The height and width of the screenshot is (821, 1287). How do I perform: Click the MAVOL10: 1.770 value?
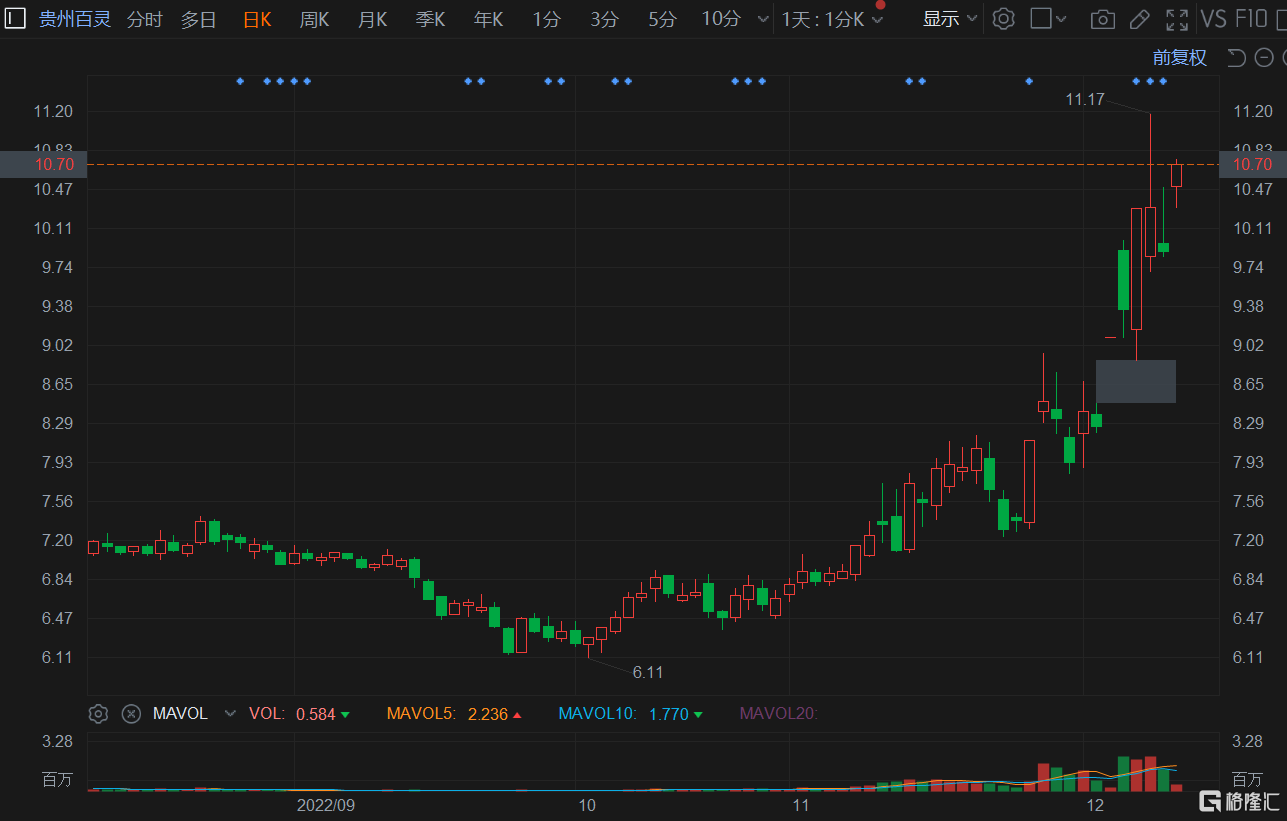pos(669,714)
